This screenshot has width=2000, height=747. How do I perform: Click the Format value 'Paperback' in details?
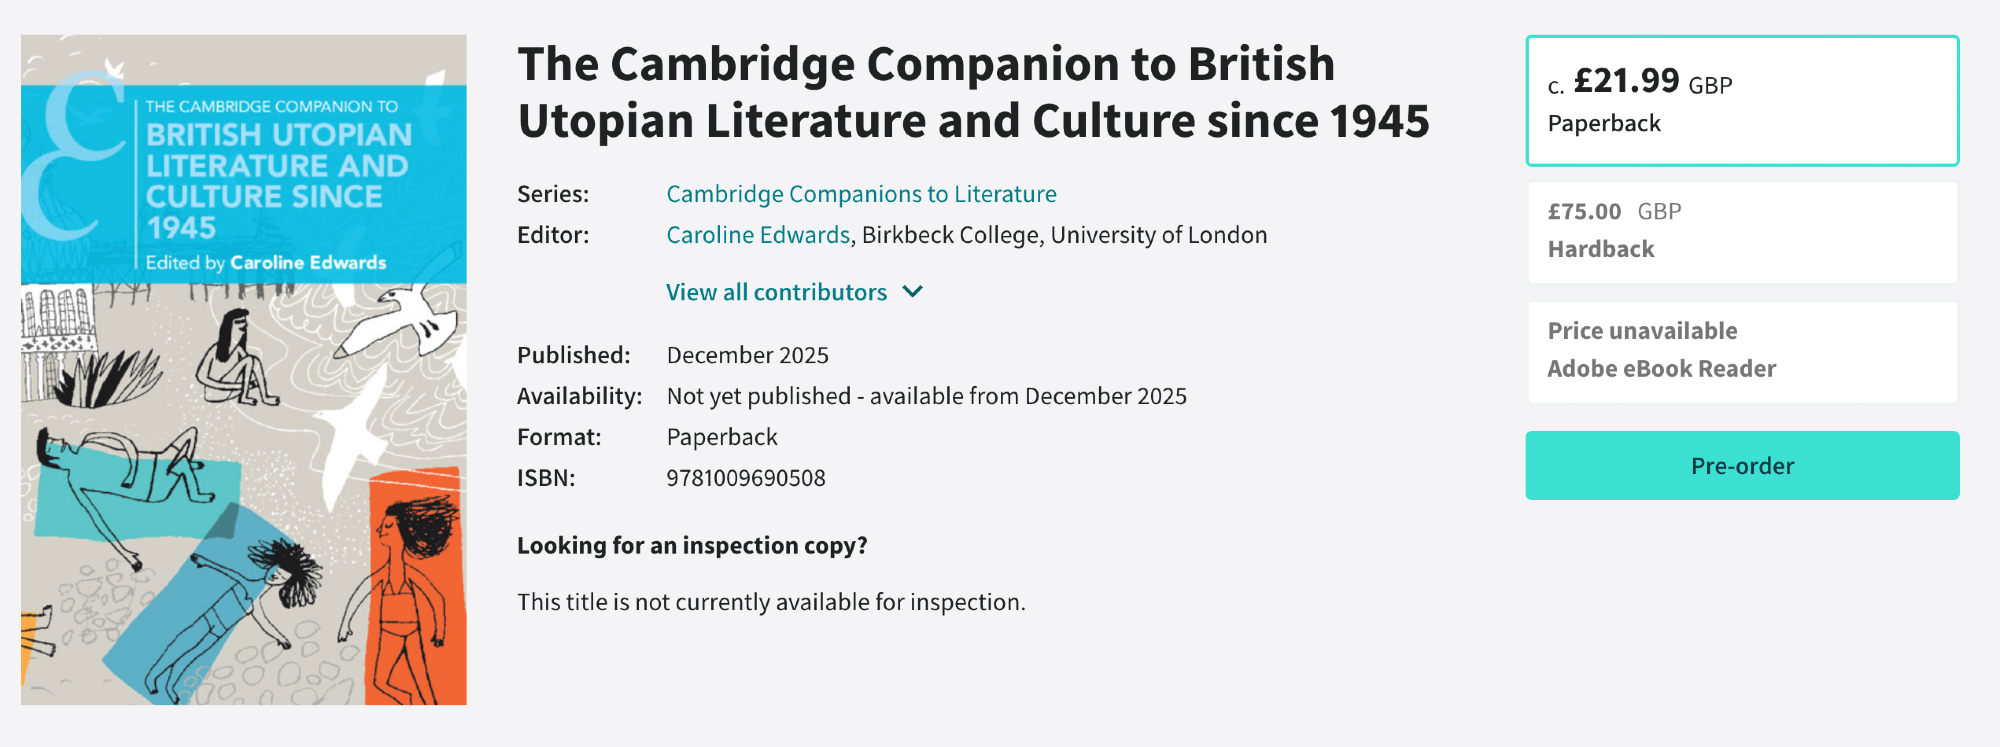(x=722, y=437)
